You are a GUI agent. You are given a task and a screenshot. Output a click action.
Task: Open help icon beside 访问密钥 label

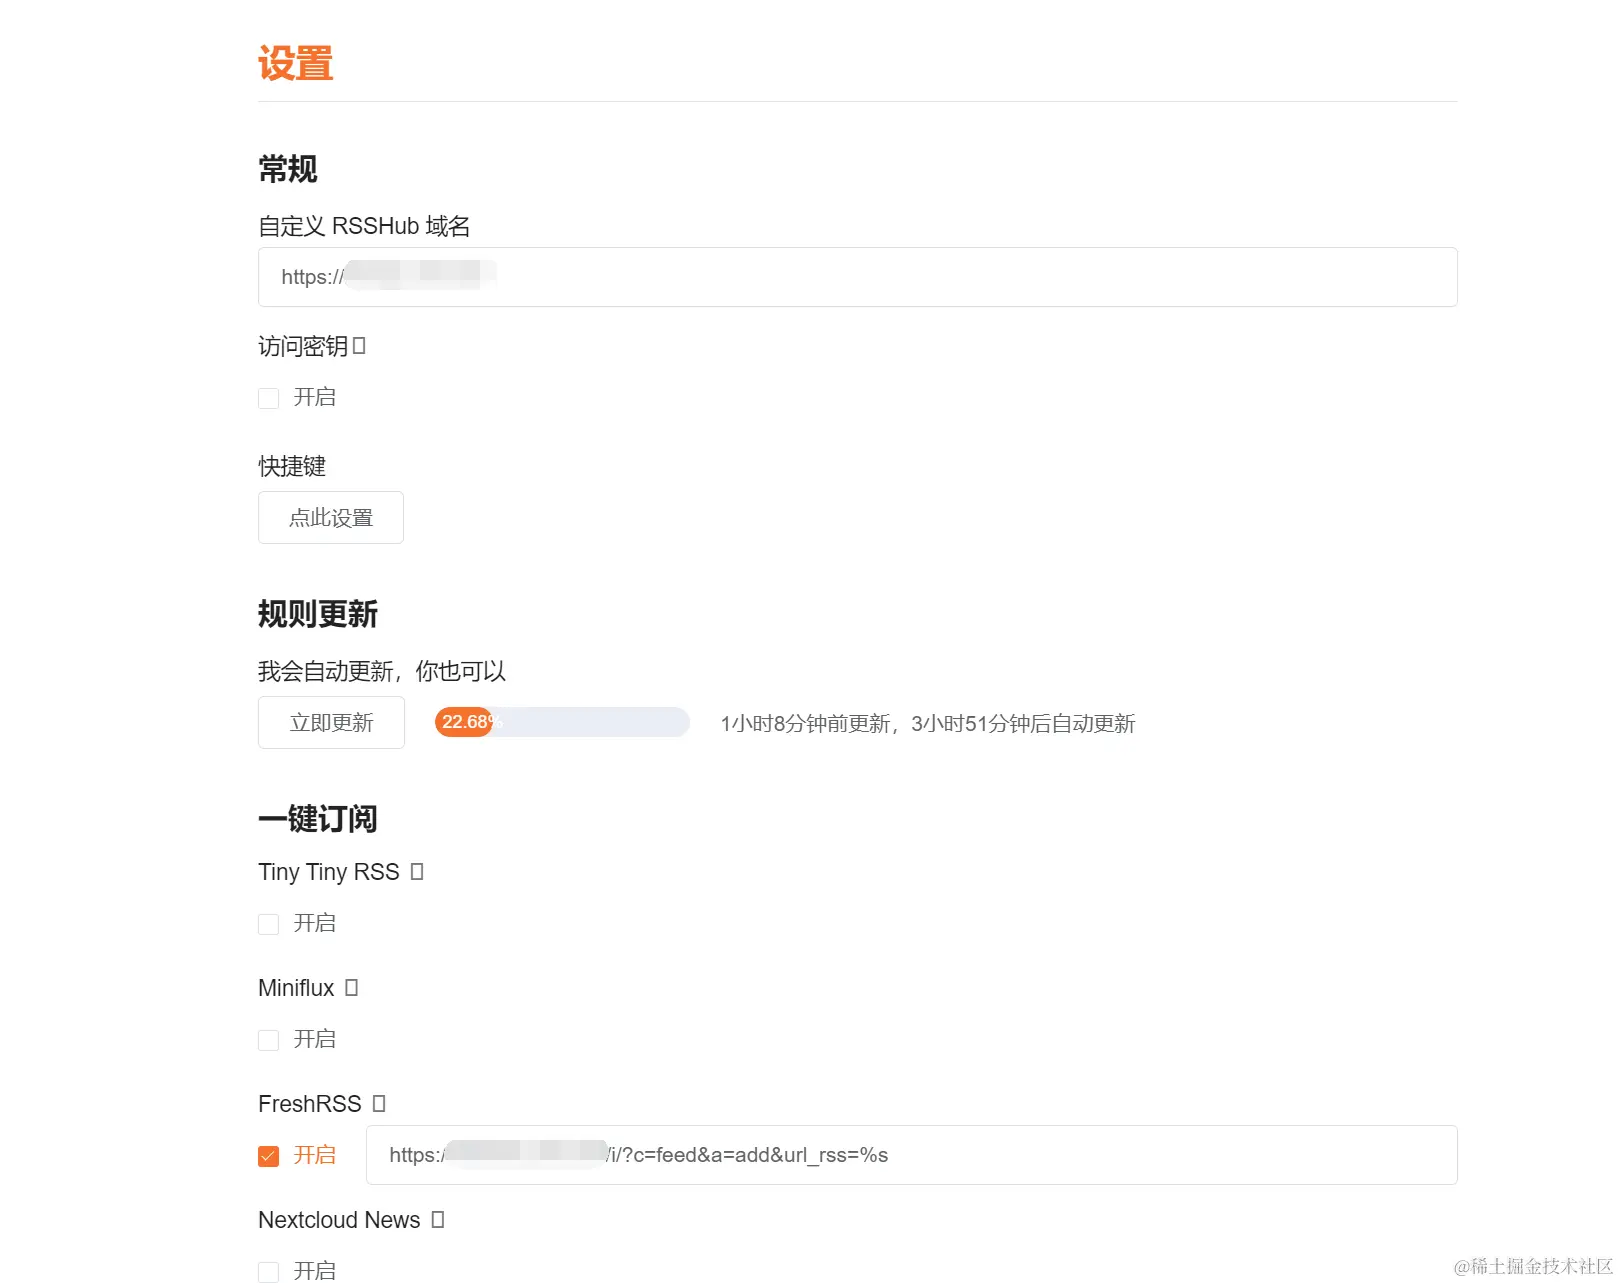[360, 346]
